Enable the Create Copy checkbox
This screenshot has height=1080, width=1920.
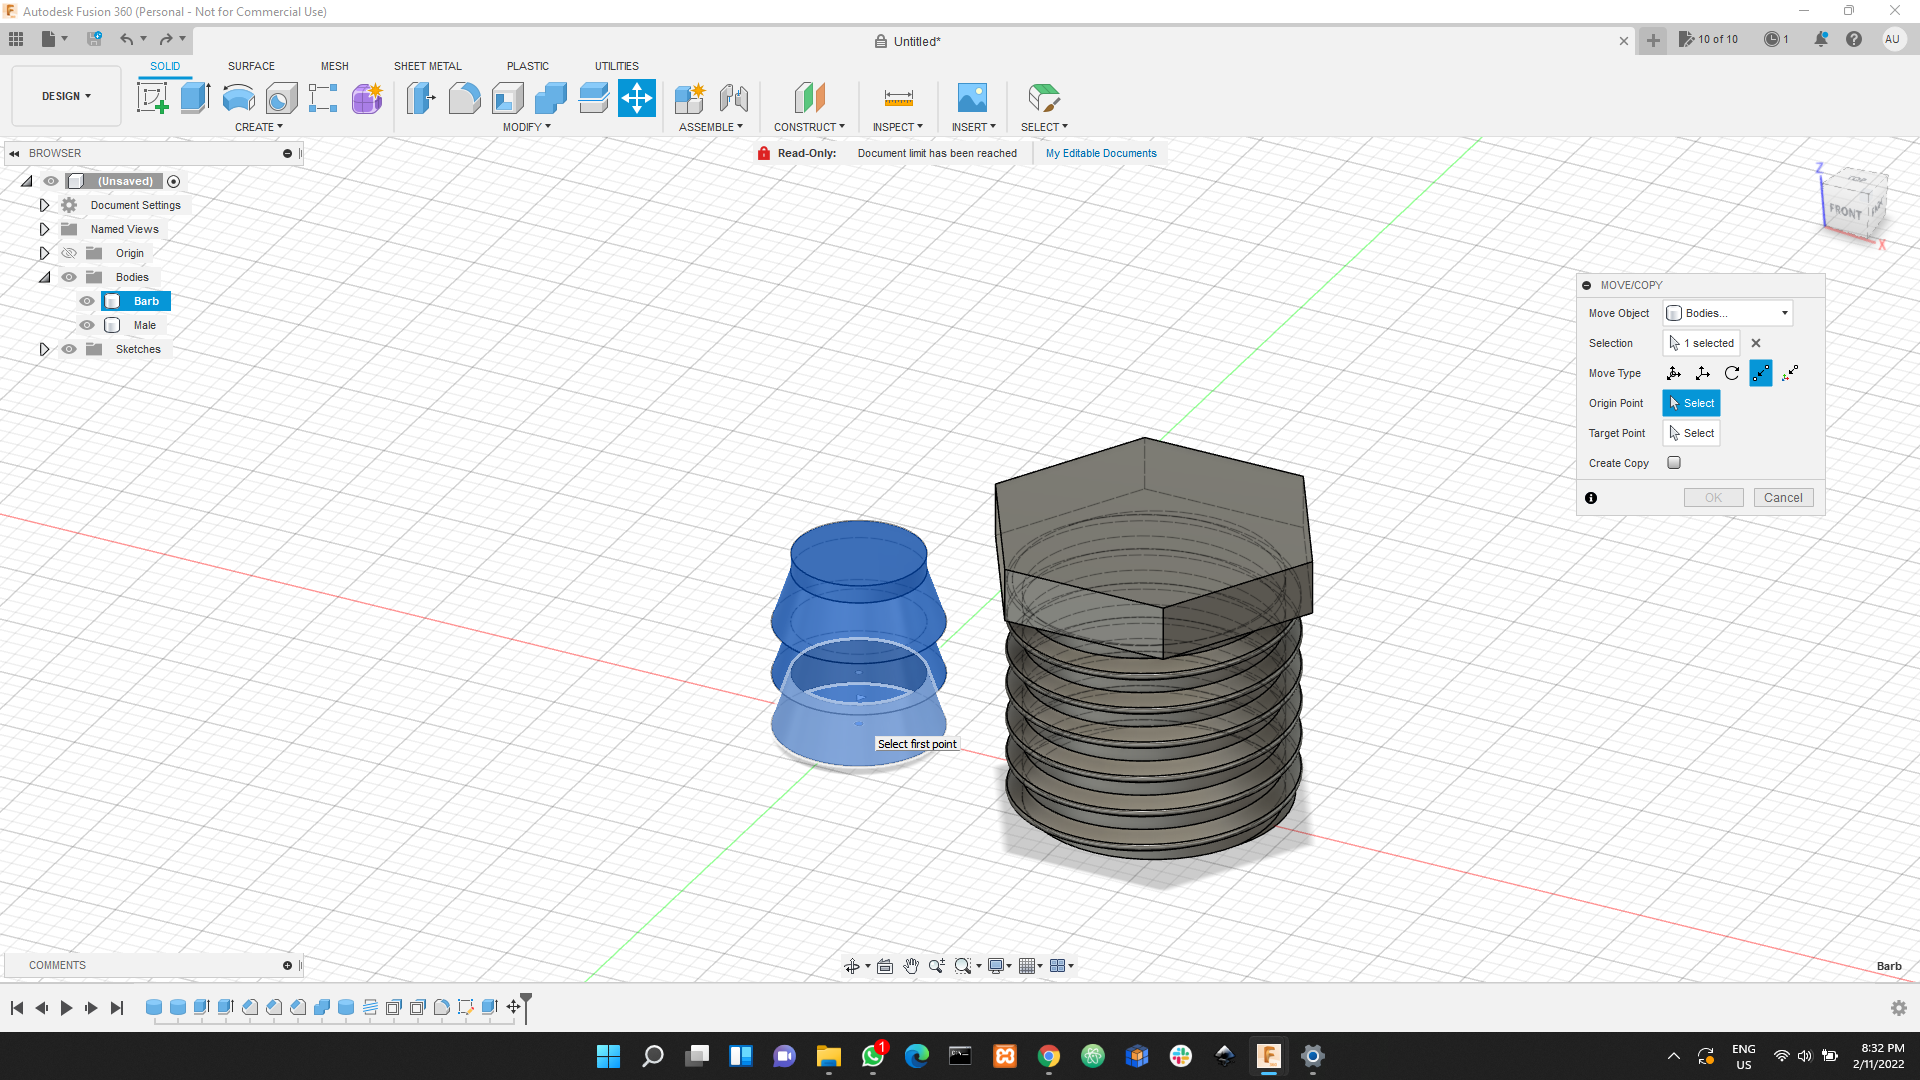[1674, 463]
